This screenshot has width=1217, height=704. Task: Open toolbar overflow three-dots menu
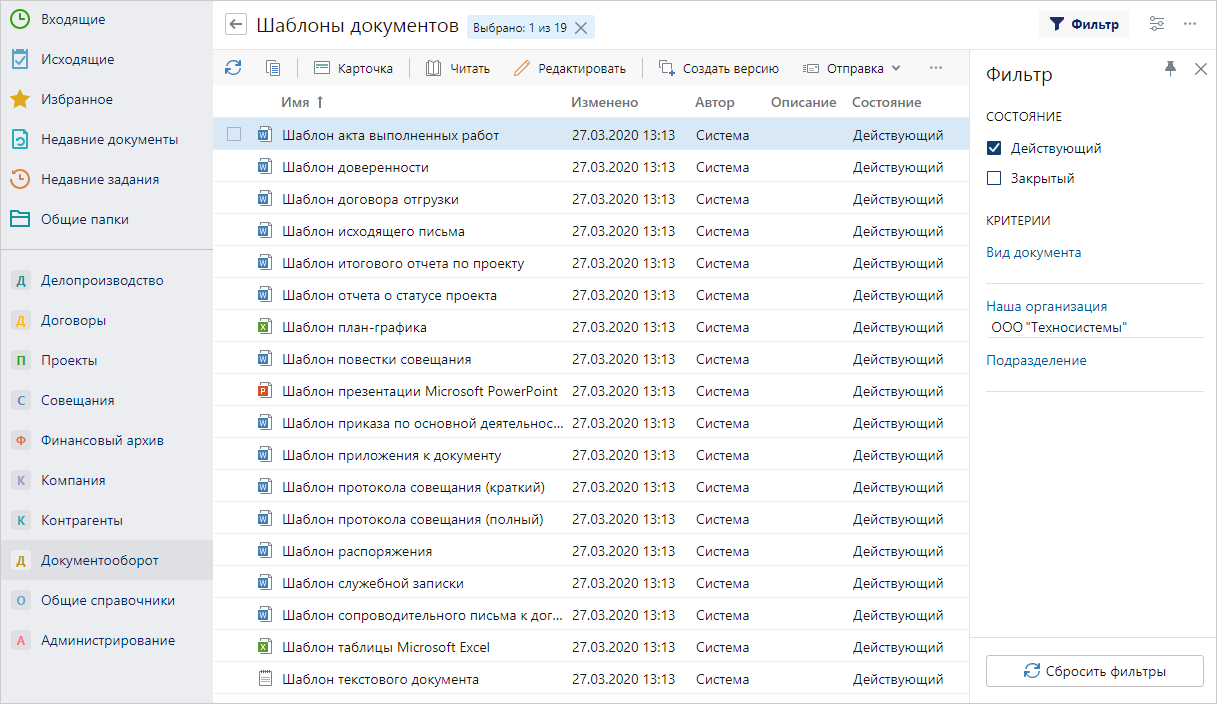[936, 68]
